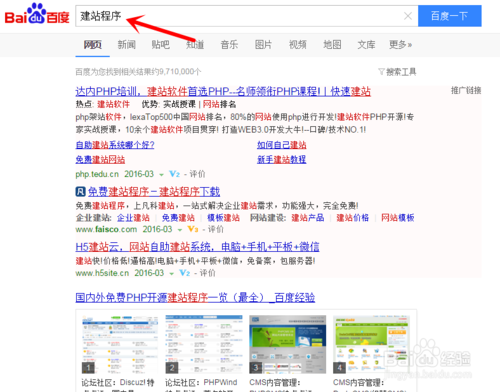
Task: Click the 百度一下 search button
Action: click(450, 16)
